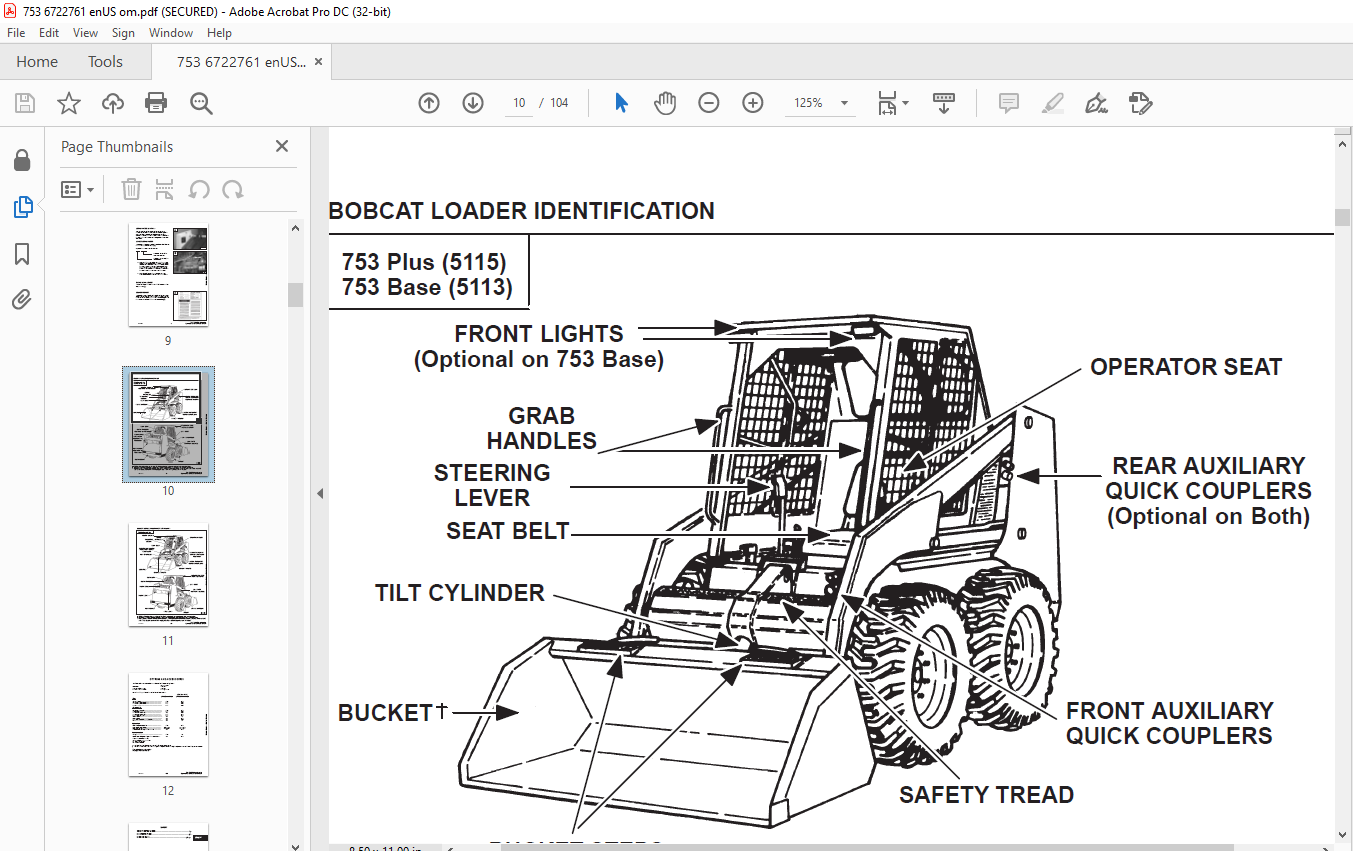Open the File menu
Viewport: 1353px width, 851px height.
[16, 33]
